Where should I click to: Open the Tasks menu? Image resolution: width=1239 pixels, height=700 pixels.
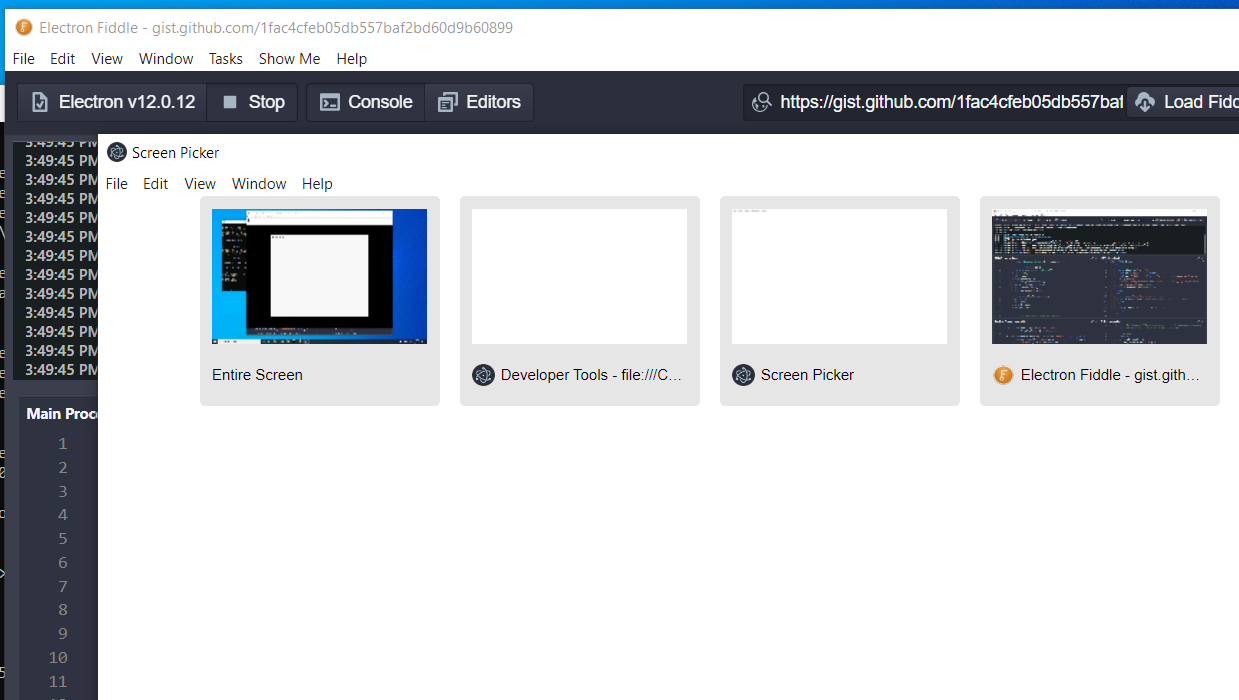pyautogui.click(x=225, y=58)
